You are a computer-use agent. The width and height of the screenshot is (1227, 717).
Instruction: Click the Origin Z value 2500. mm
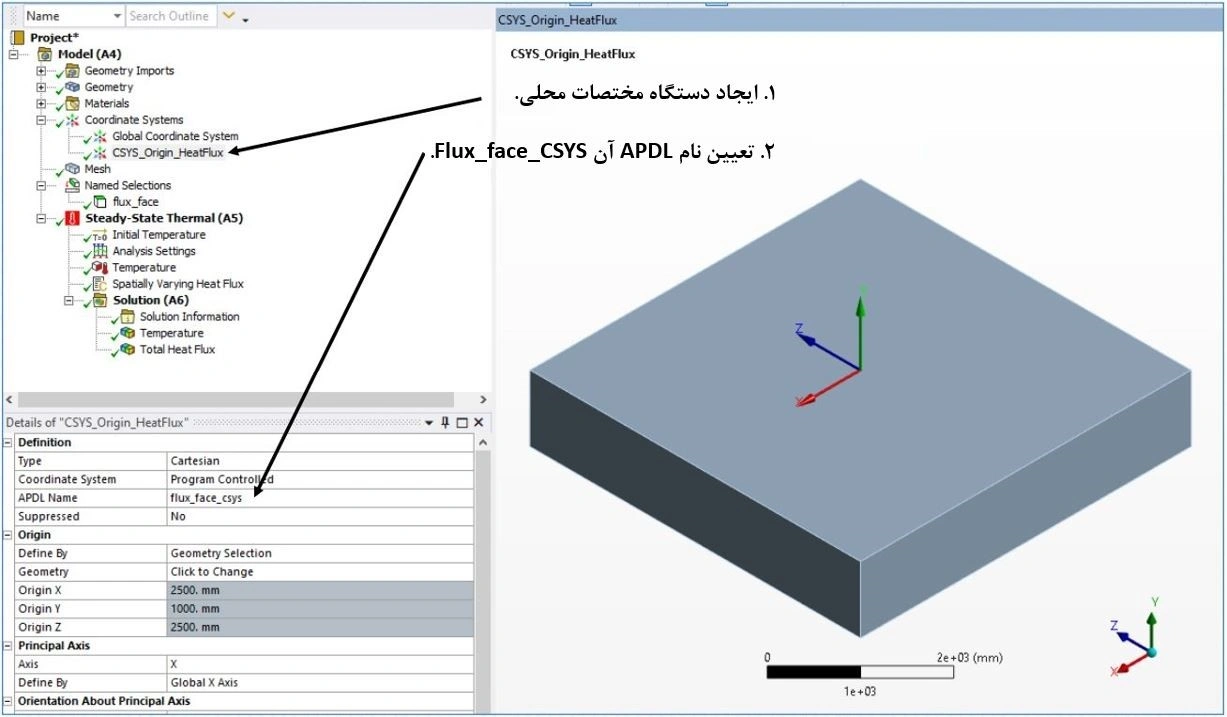[320, 627]
